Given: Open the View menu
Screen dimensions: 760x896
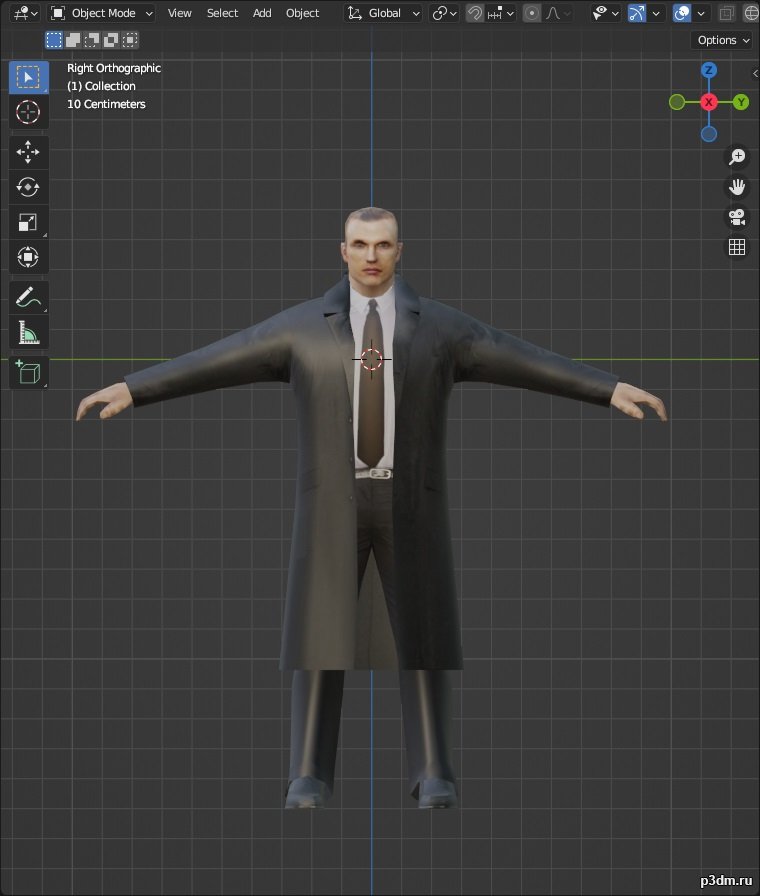Looking at the screenshot, I should pos(180,13).
